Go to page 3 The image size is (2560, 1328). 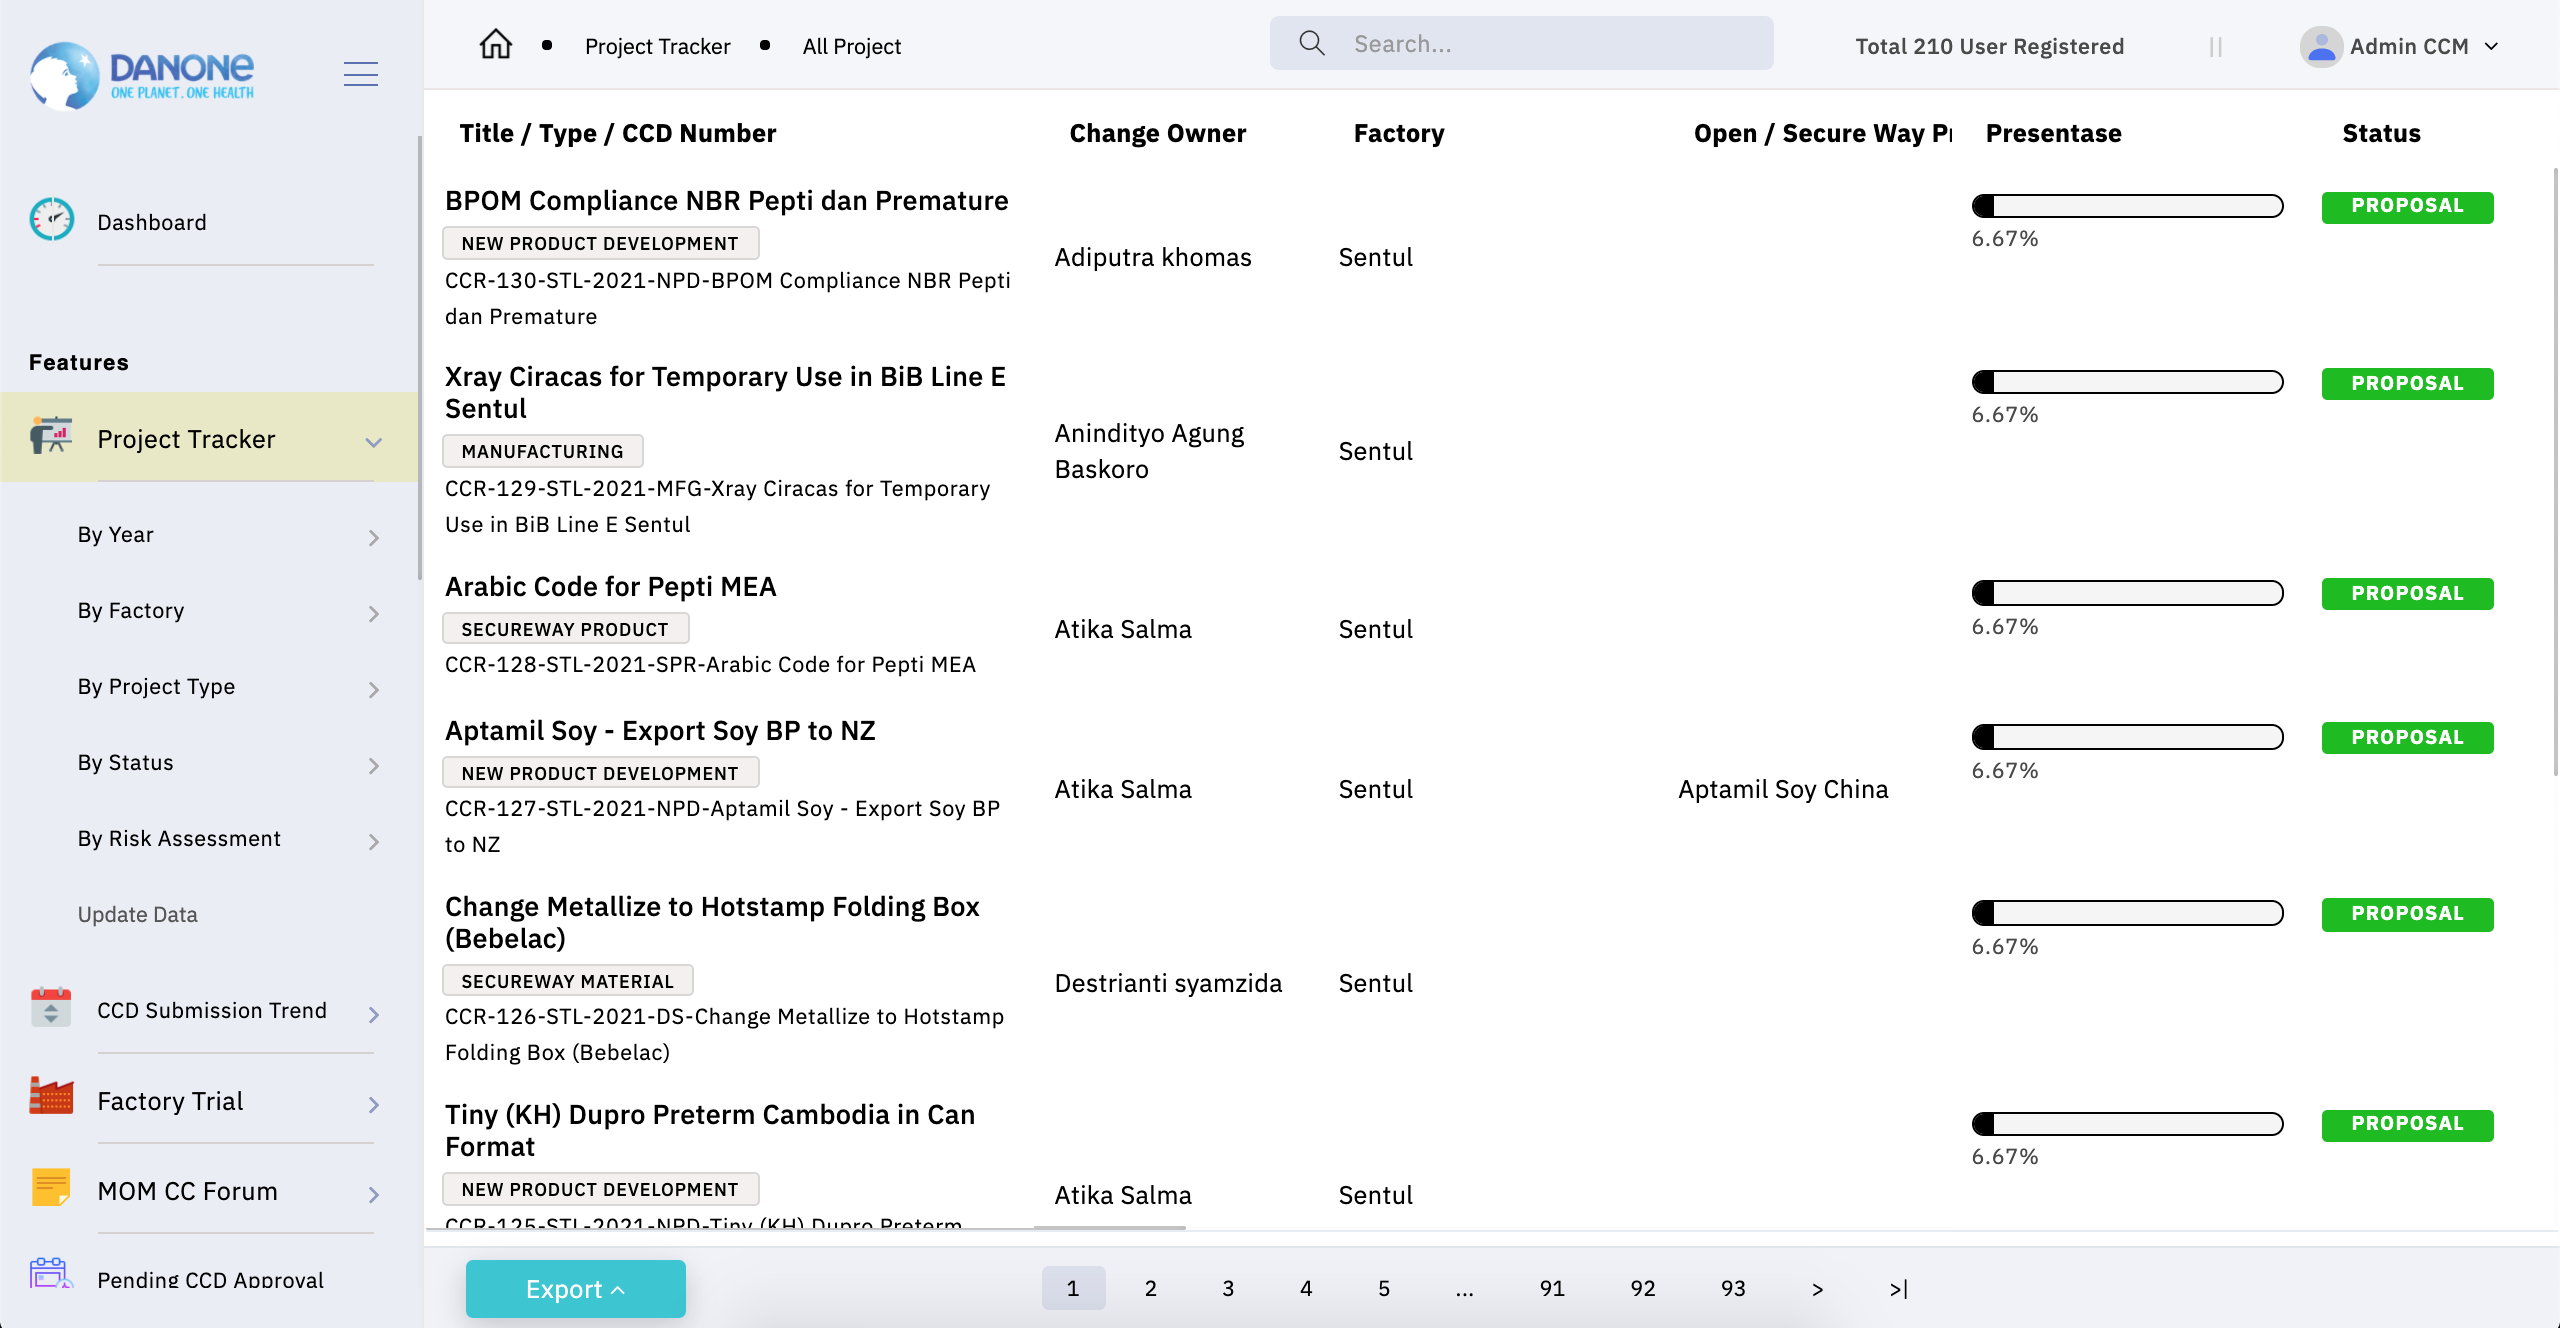pos(1228,1288)
